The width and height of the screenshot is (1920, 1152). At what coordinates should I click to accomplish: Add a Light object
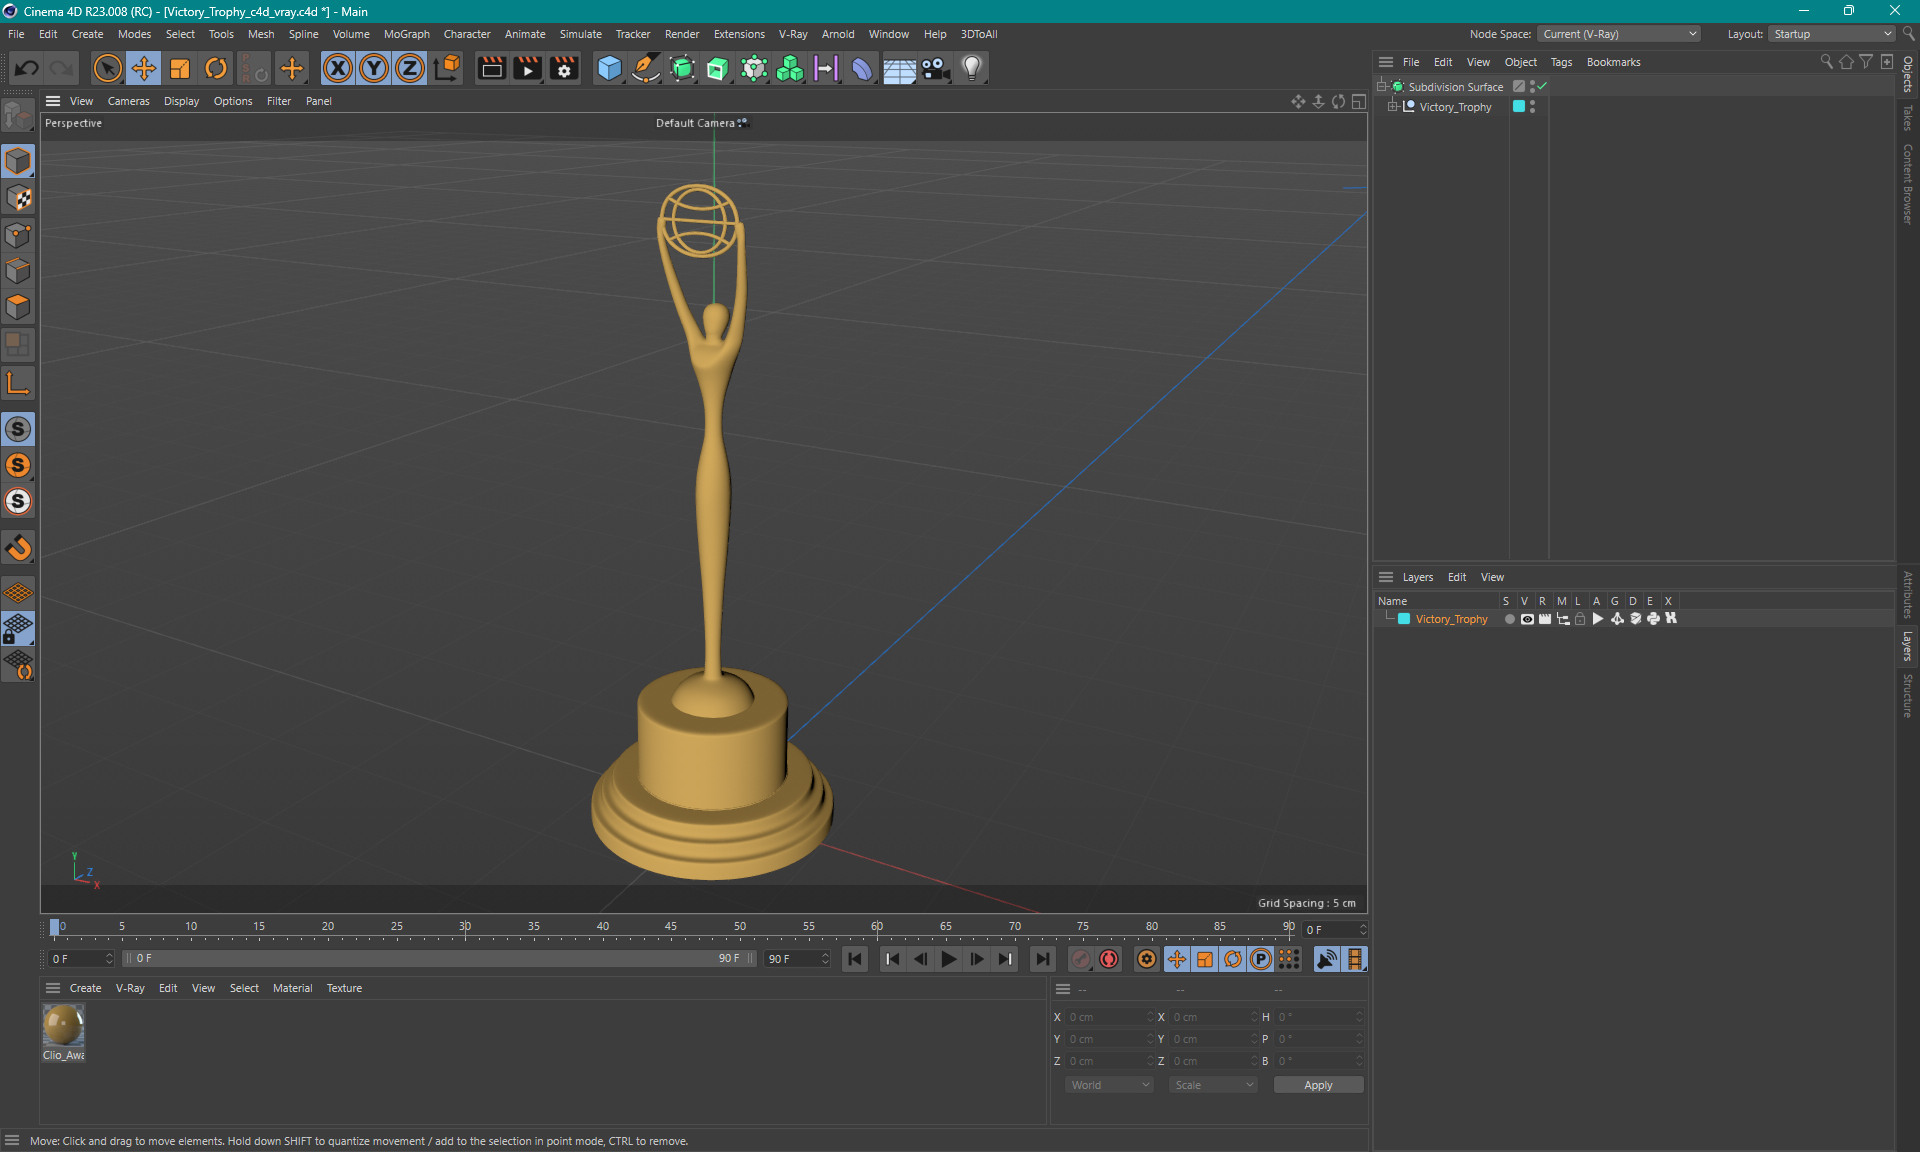click(x=971, y=68)
